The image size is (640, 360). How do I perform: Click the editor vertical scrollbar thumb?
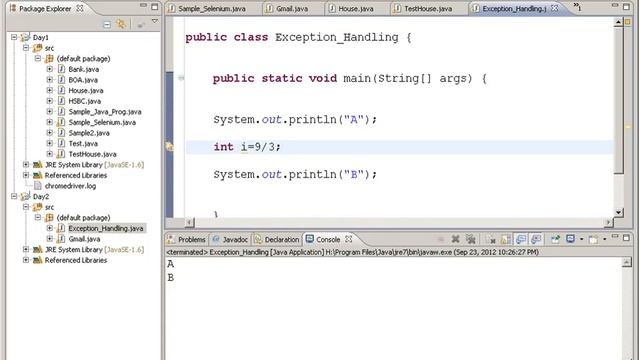pyautogui.click(x=618, y=100)
